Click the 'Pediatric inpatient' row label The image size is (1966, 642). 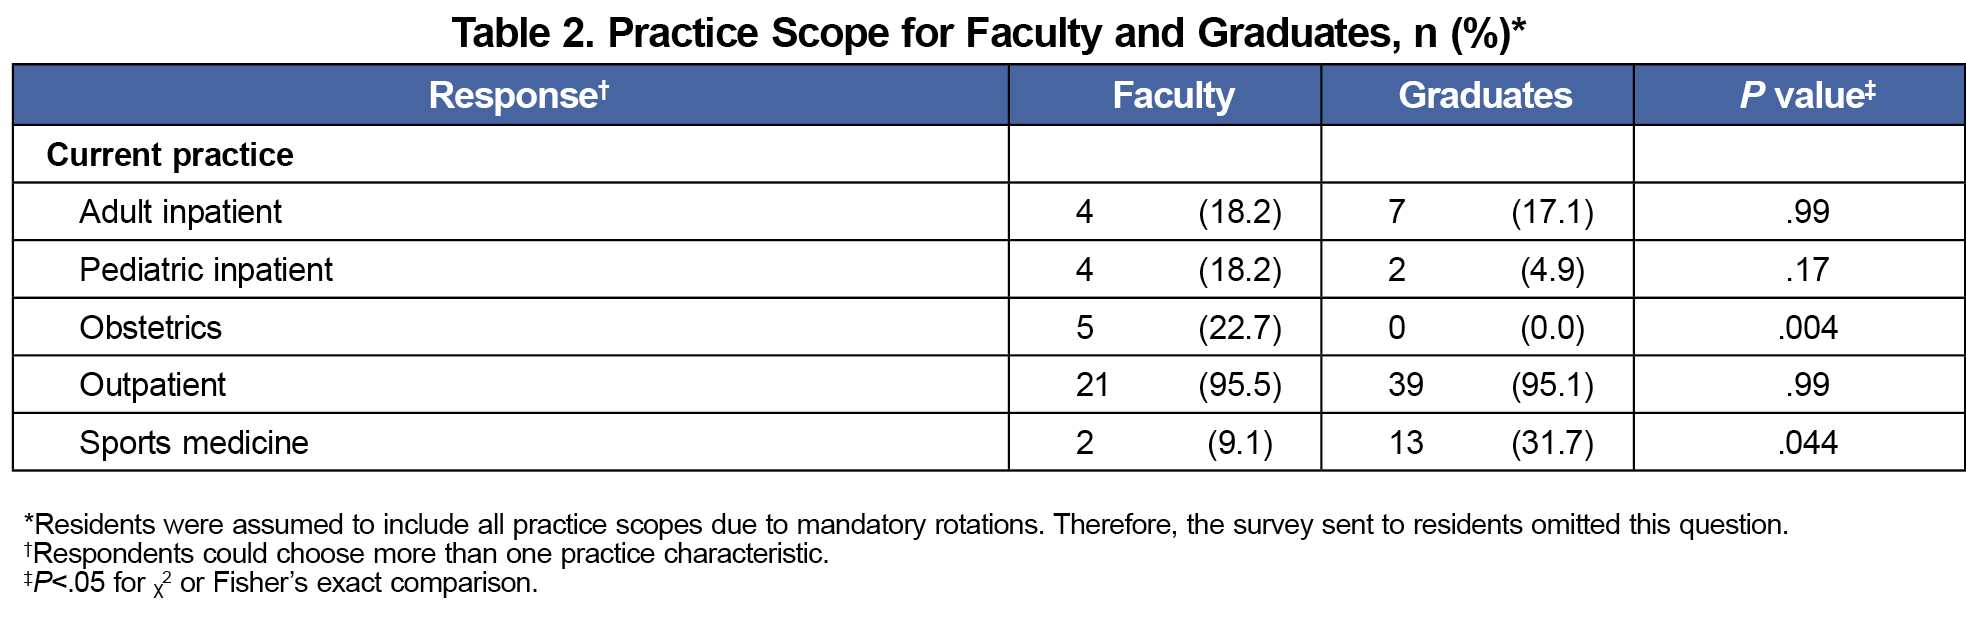(x=206, y=270)
